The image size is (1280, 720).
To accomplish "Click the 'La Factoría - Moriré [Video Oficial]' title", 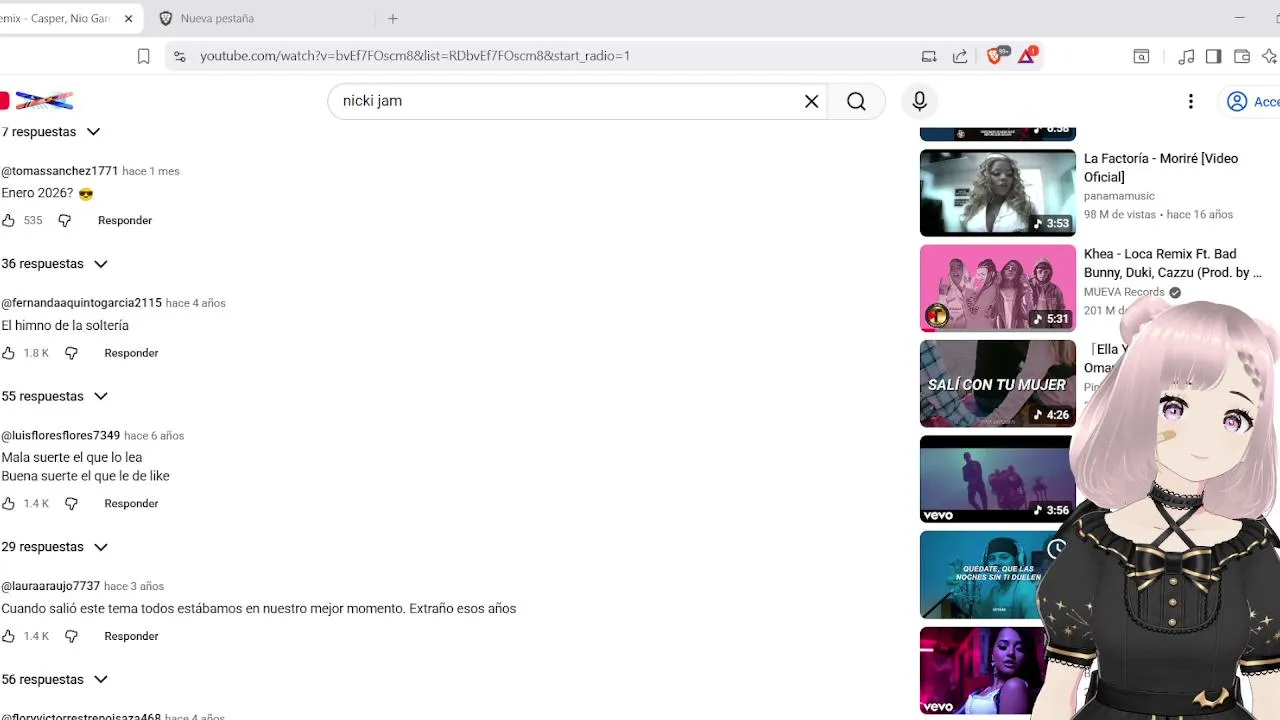I will pyautogui.click(x=1160, y=168).
